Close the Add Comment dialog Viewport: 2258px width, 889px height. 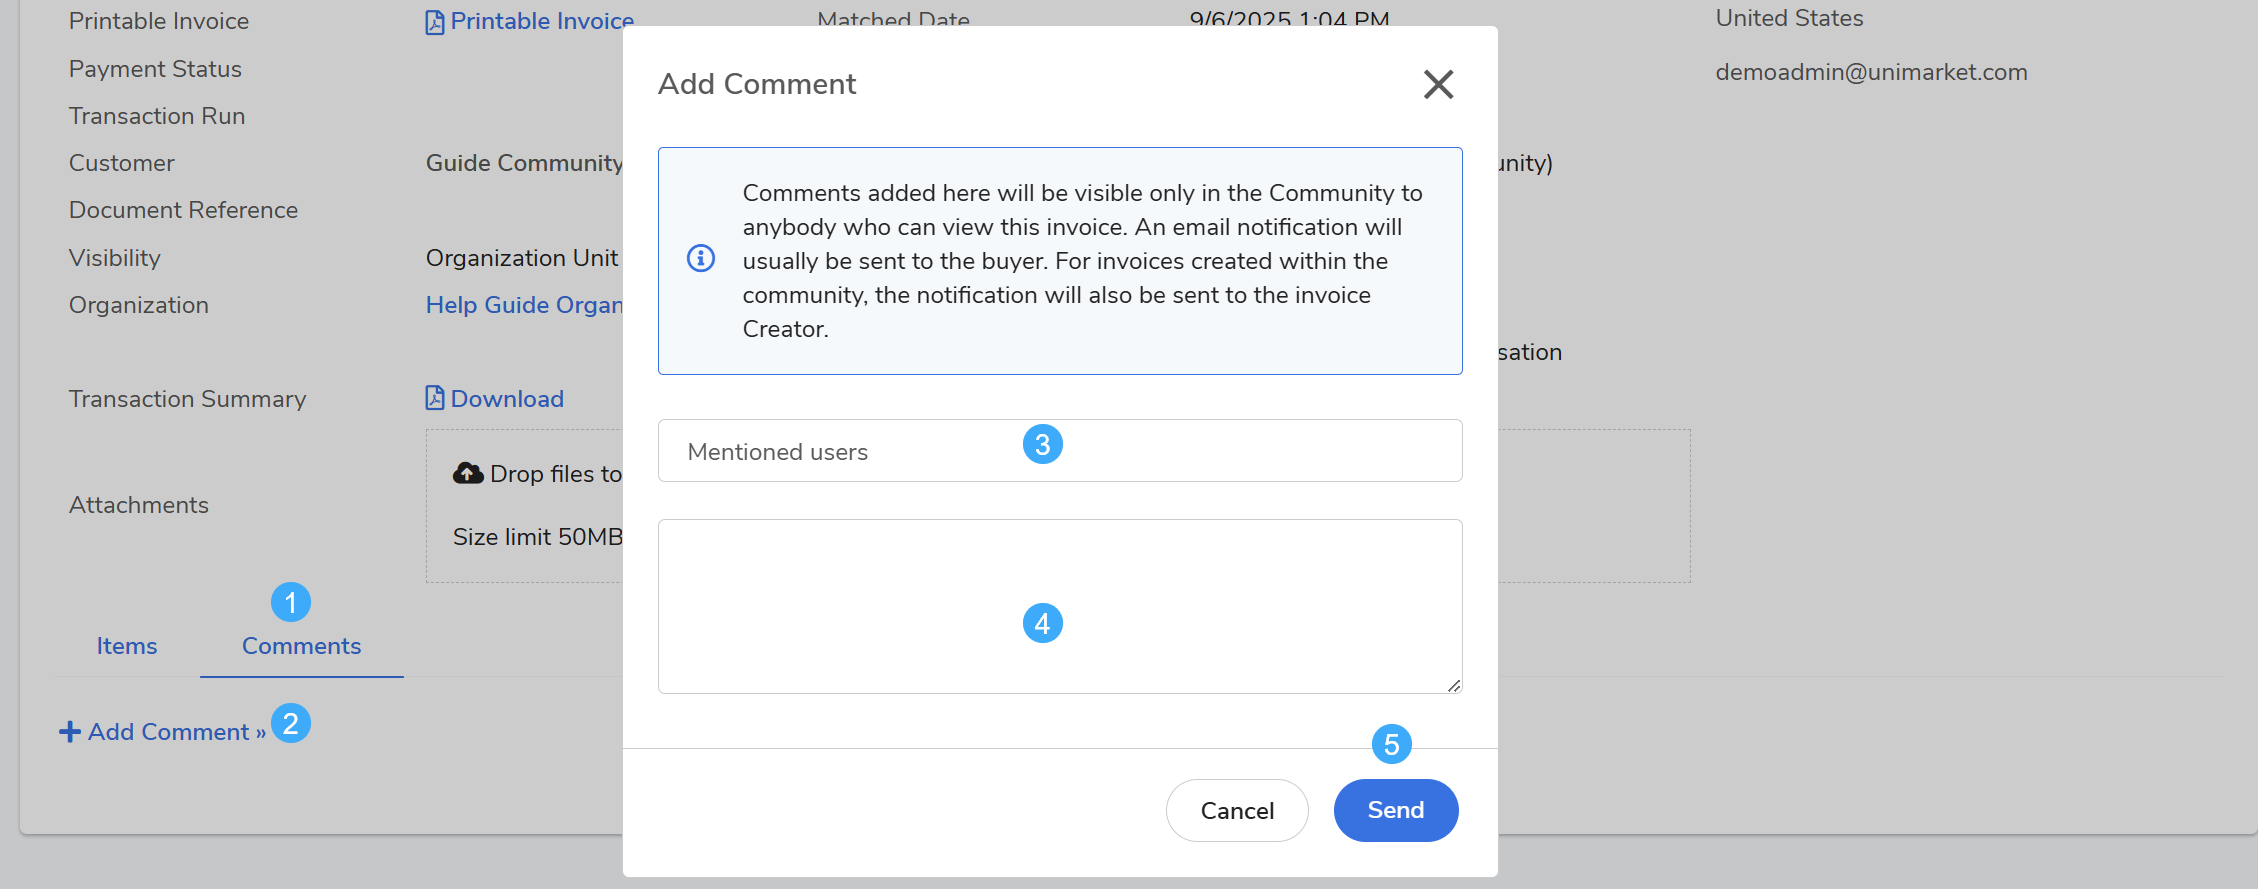pos(1438,84)
